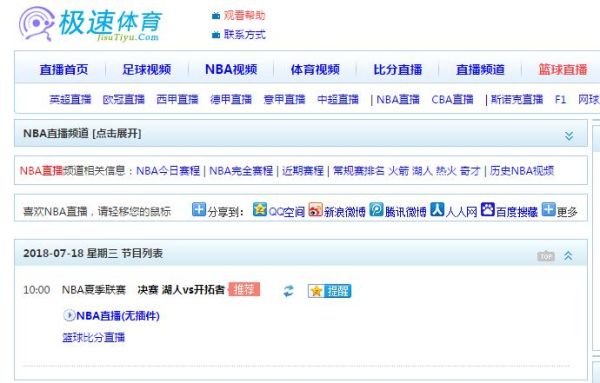Select 英超直播 in the sub navigation

point(70,99)
